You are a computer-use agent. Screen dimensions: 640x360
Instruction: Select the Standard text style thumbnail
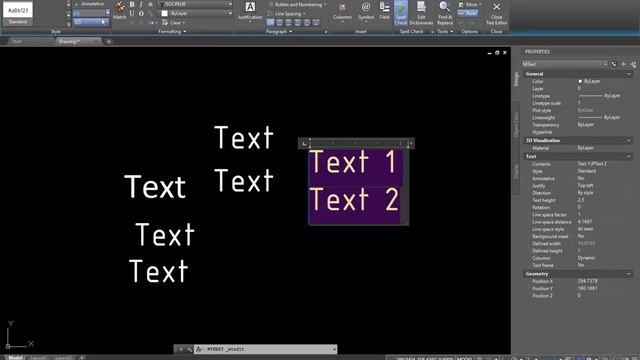coord(18,13)
